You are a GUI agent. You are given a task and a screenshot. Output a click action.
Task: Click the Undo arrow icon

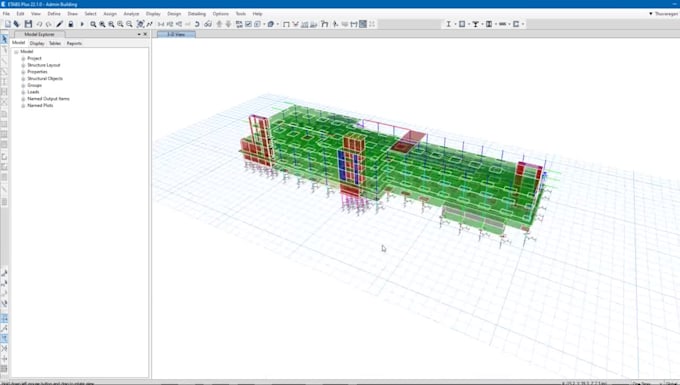pyautogui.click(x=39, y=24)
